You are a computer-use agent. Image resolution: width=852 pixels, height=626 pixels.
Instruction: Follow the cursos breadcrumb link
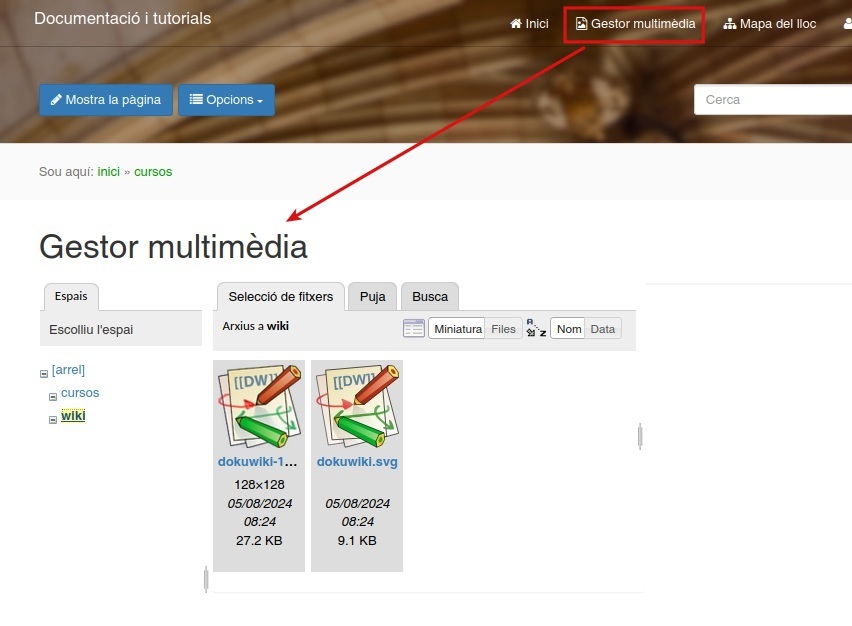(153, 172)
